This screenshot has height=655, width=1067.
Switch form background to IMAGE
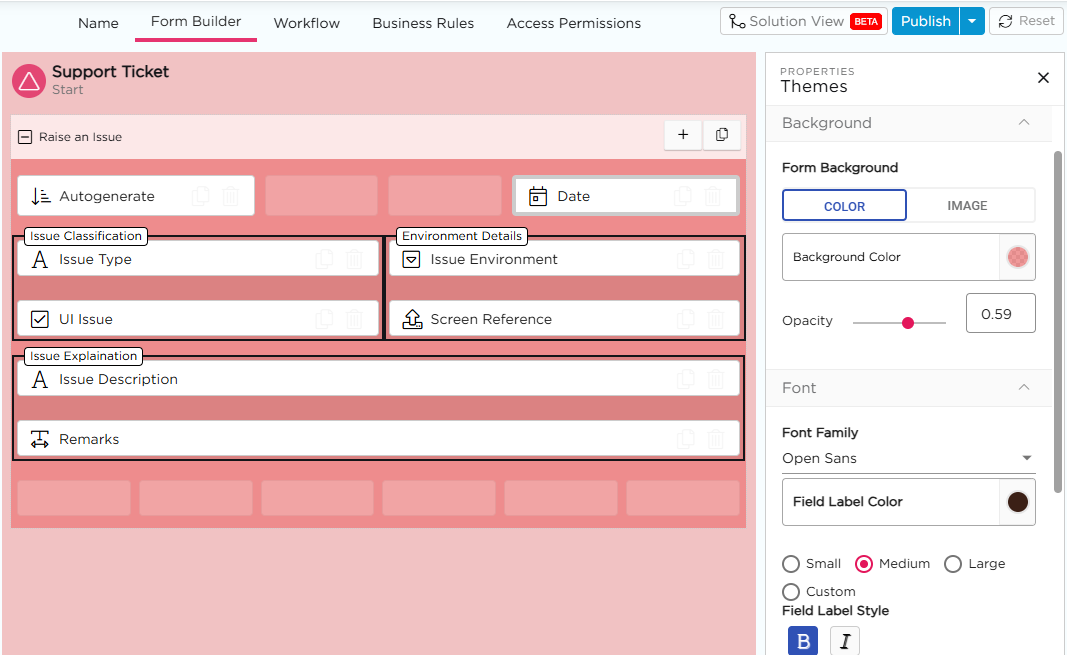coord(967,205)
